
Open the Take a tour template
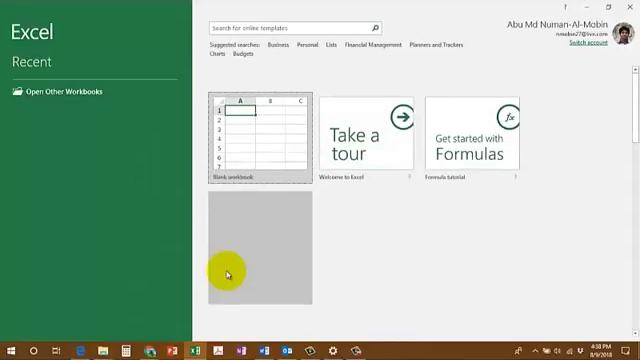pos(366,133)
